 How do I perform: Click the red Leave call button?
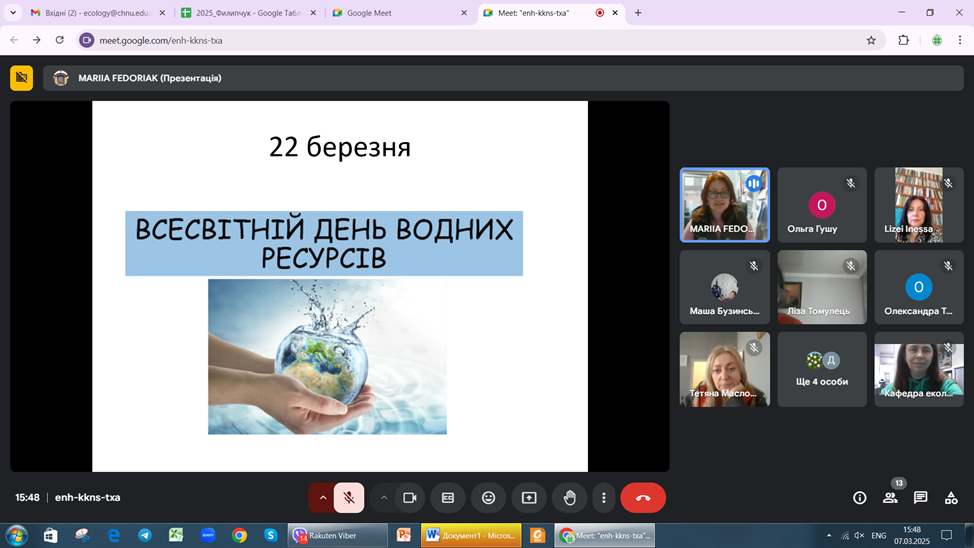[643, 498]
